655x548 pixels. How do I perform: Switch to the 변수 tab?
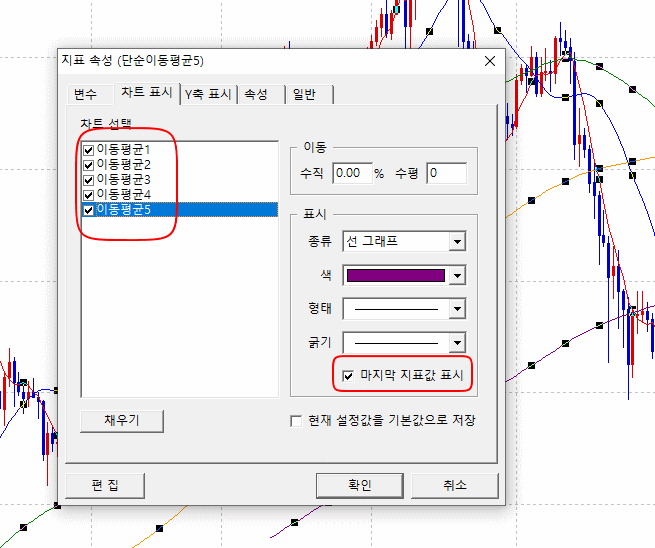pos(85,94)
